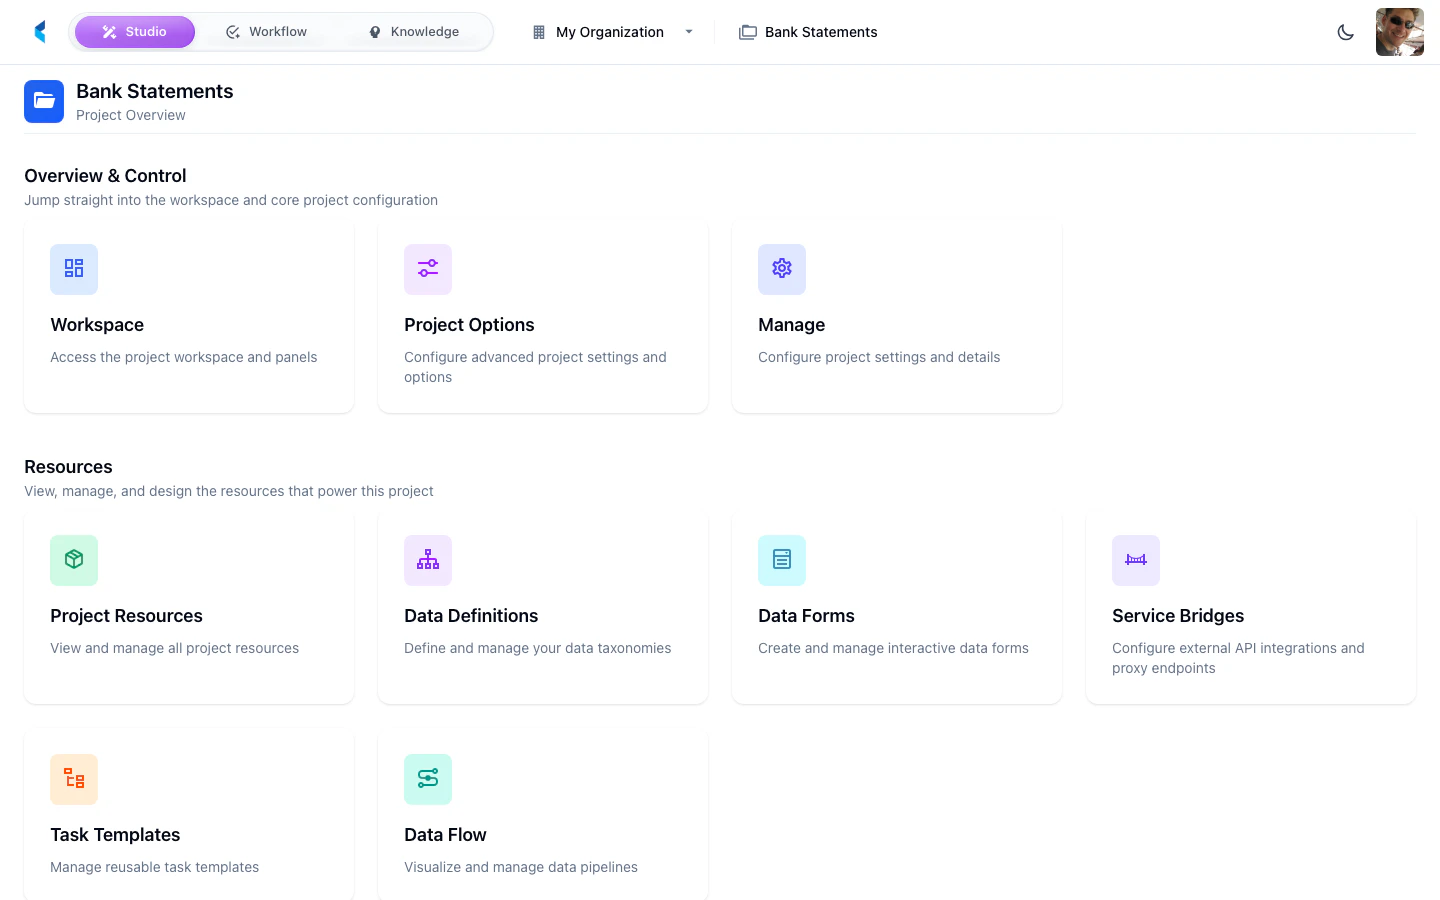Click the Project Options sliders icon
Screen dimensions: 1440x900
coord(428,269)
